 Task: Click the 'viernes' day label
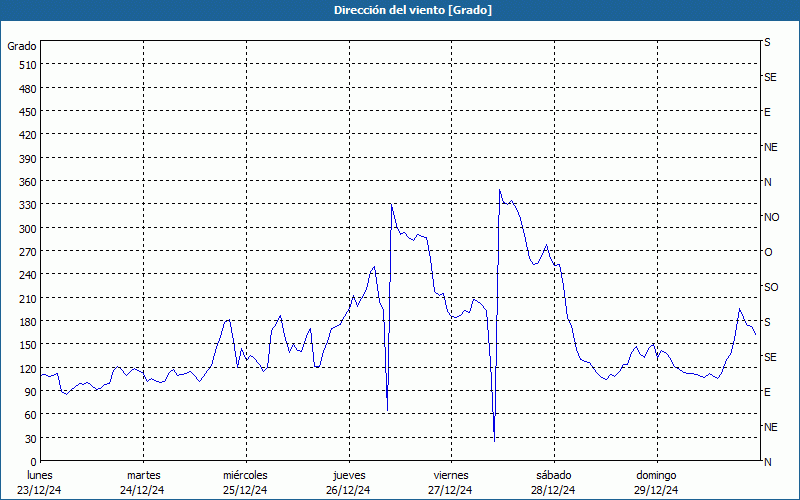(x=451, y=475)
